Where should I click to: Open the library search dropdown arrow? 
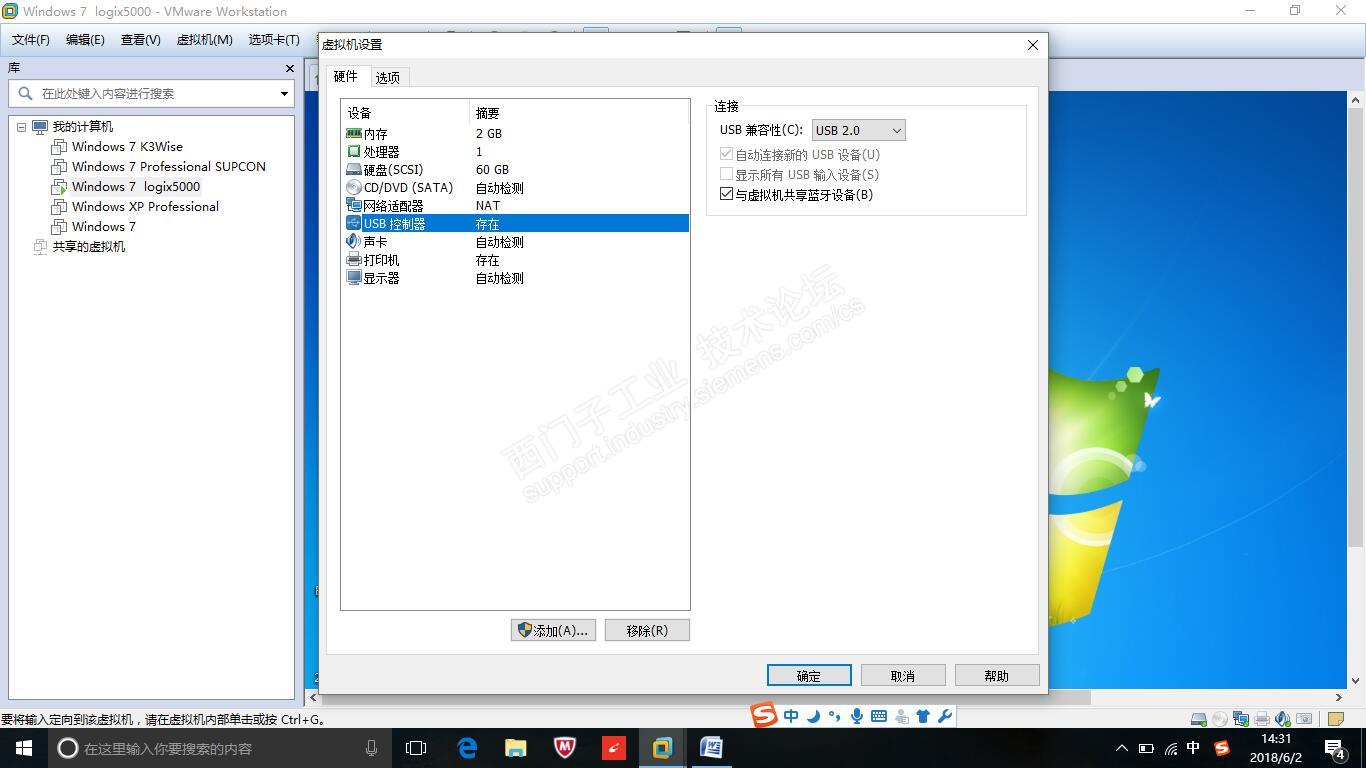pos(284,94)
